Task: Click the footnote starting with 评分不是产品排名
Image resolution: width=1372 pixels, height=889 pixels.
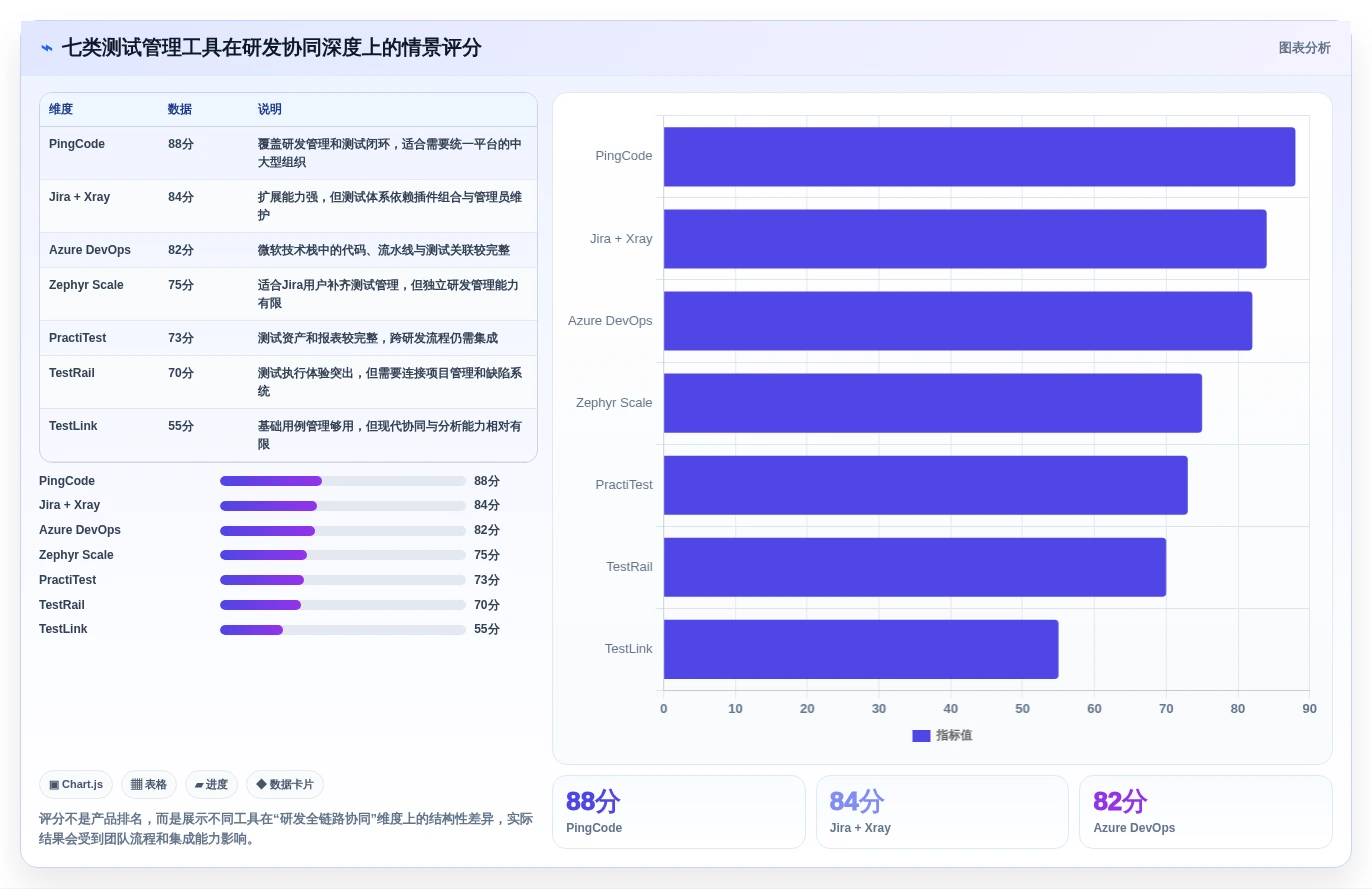Action: tap(286, 828)
